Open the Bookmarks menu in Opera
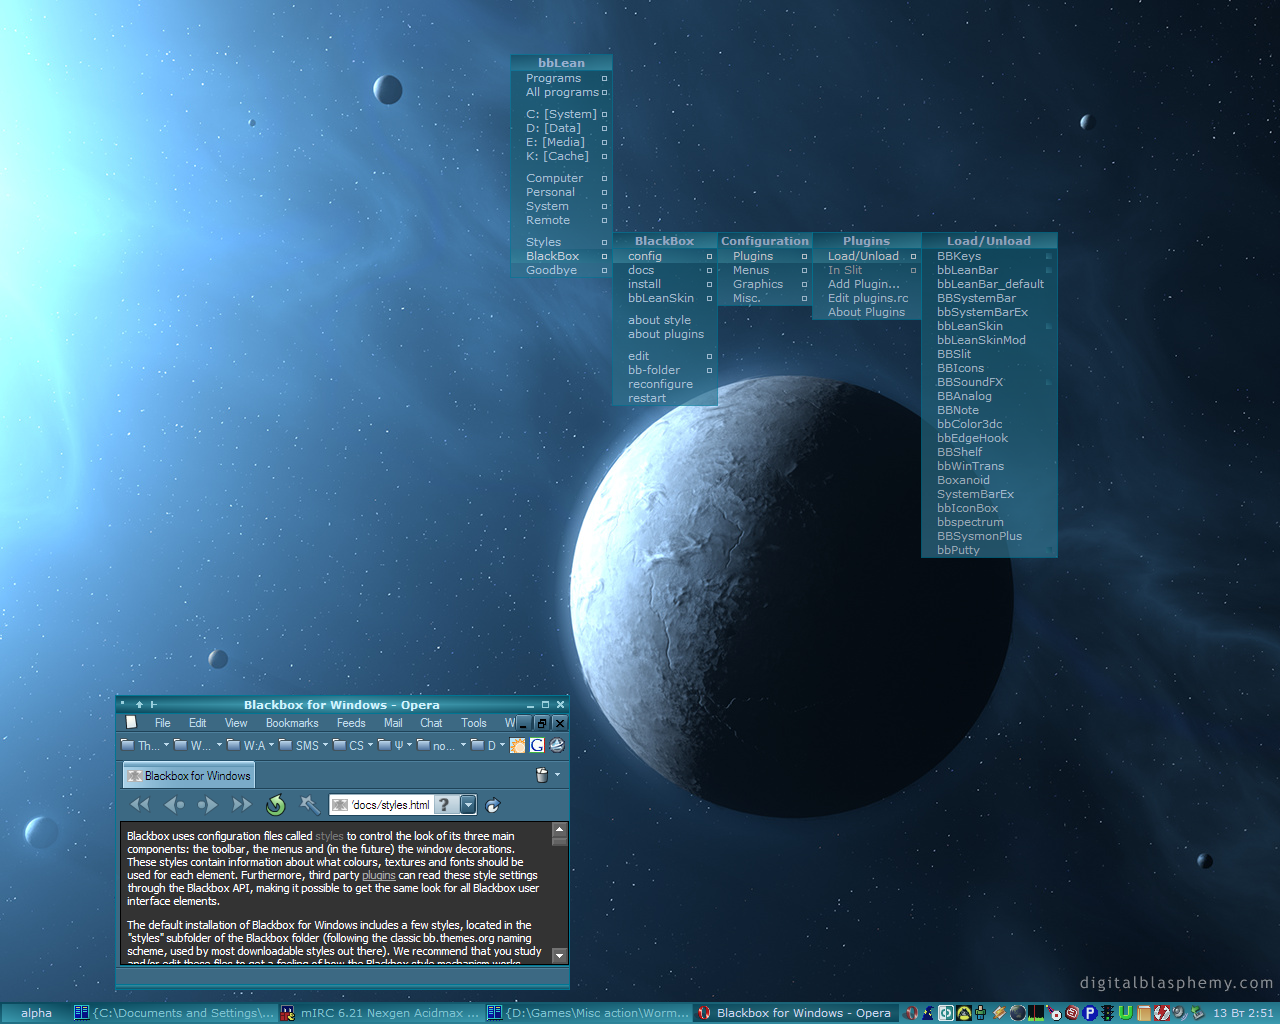1280x1024 pixels. pyautogui.click(x=292, y=723)
